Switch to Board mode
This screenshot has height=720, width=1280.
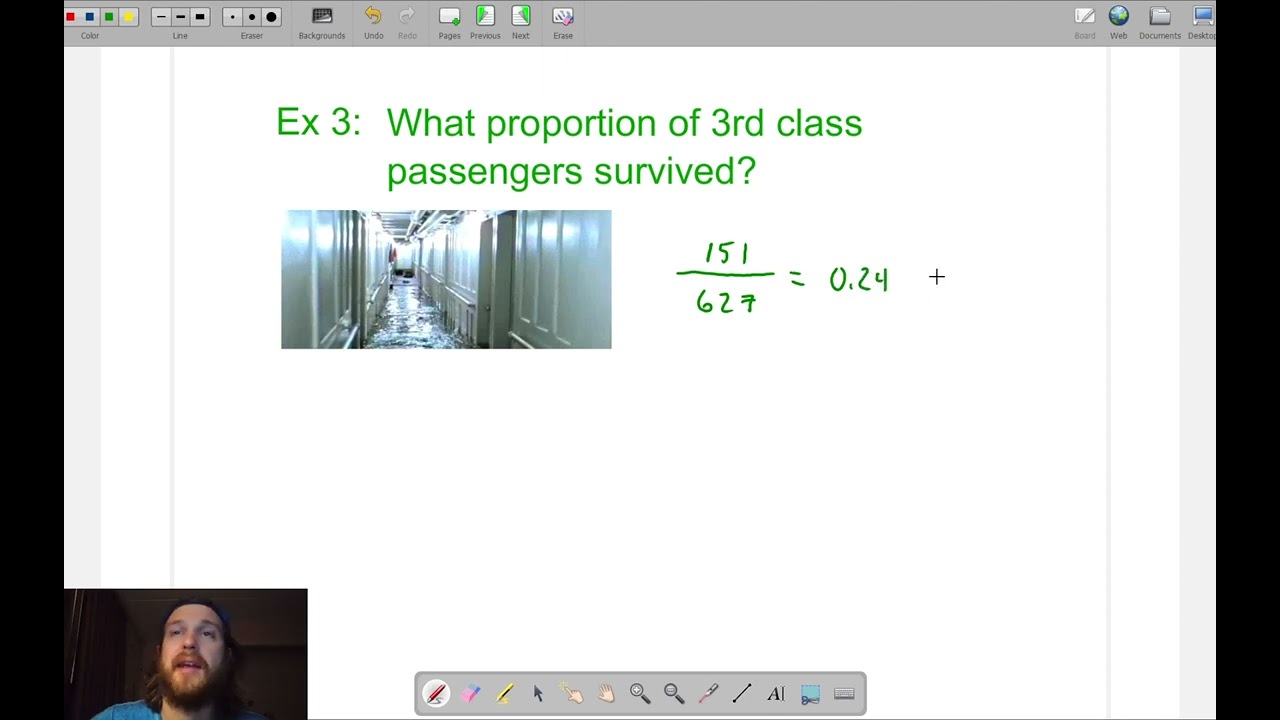(1085, 23)
